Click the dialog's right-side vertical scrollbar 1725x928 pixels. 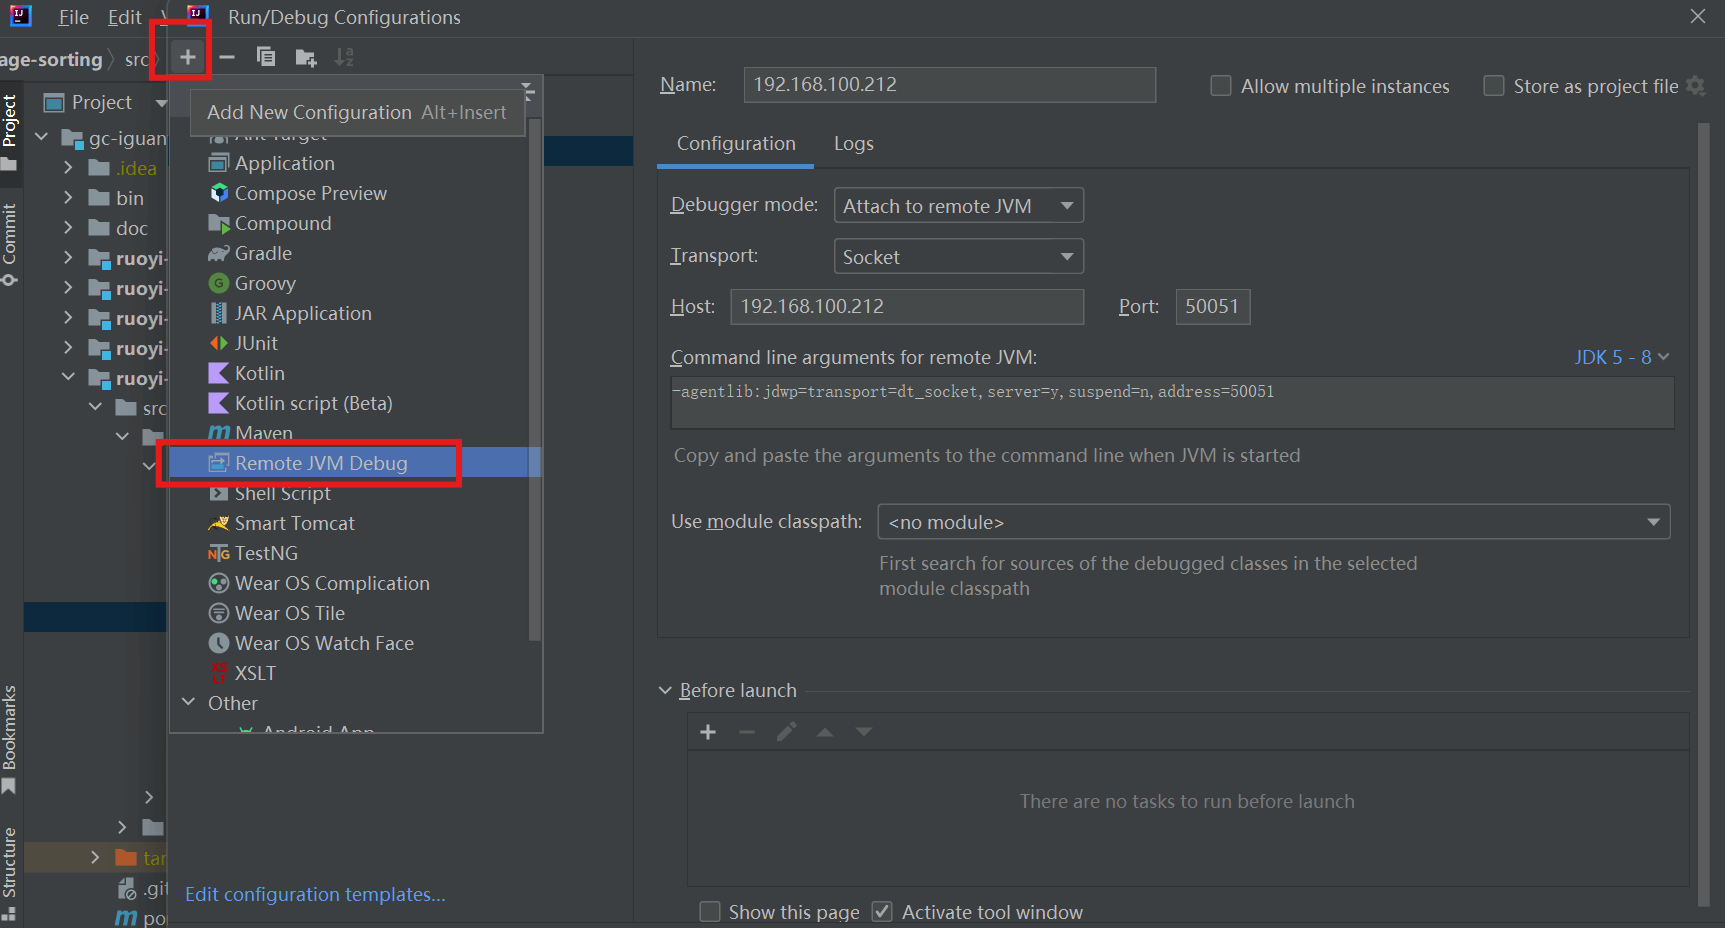click(x=1704, y=515)
